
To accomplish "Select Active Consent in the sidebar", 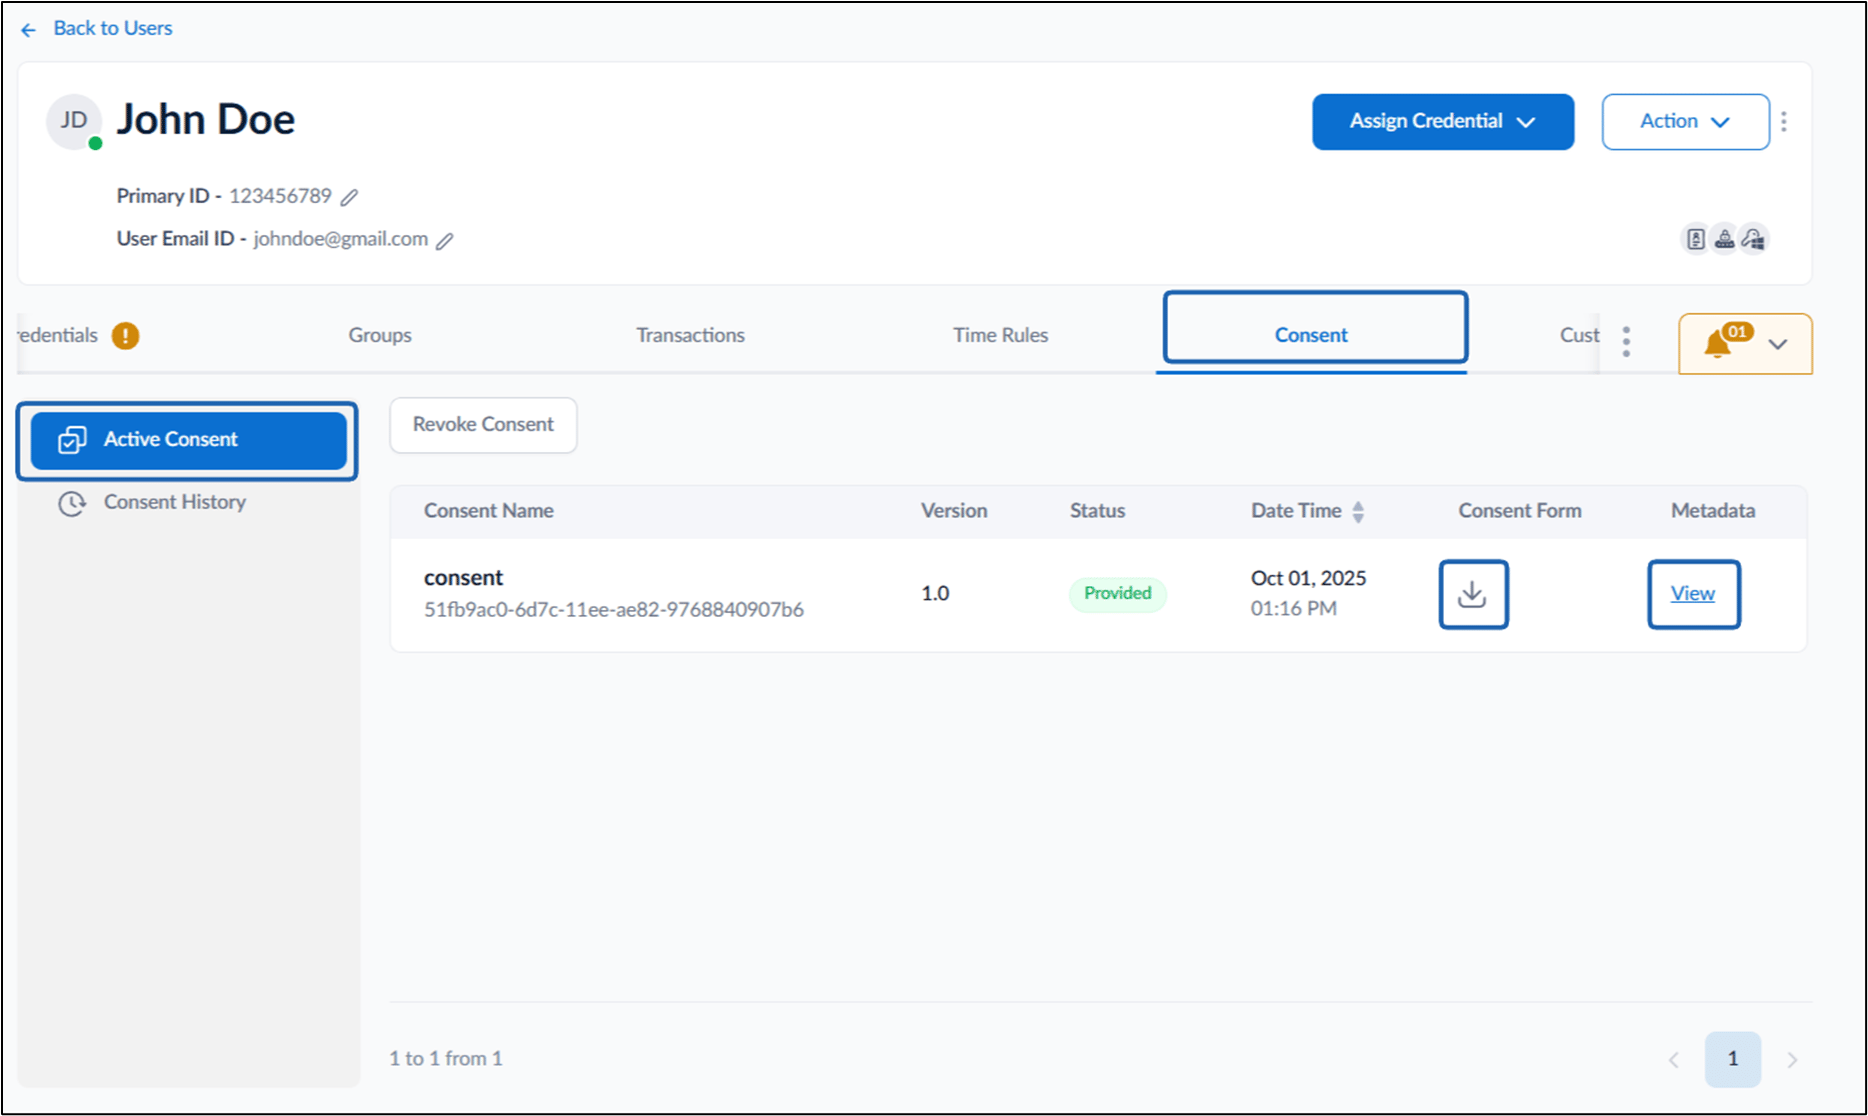I will point(188,440).
